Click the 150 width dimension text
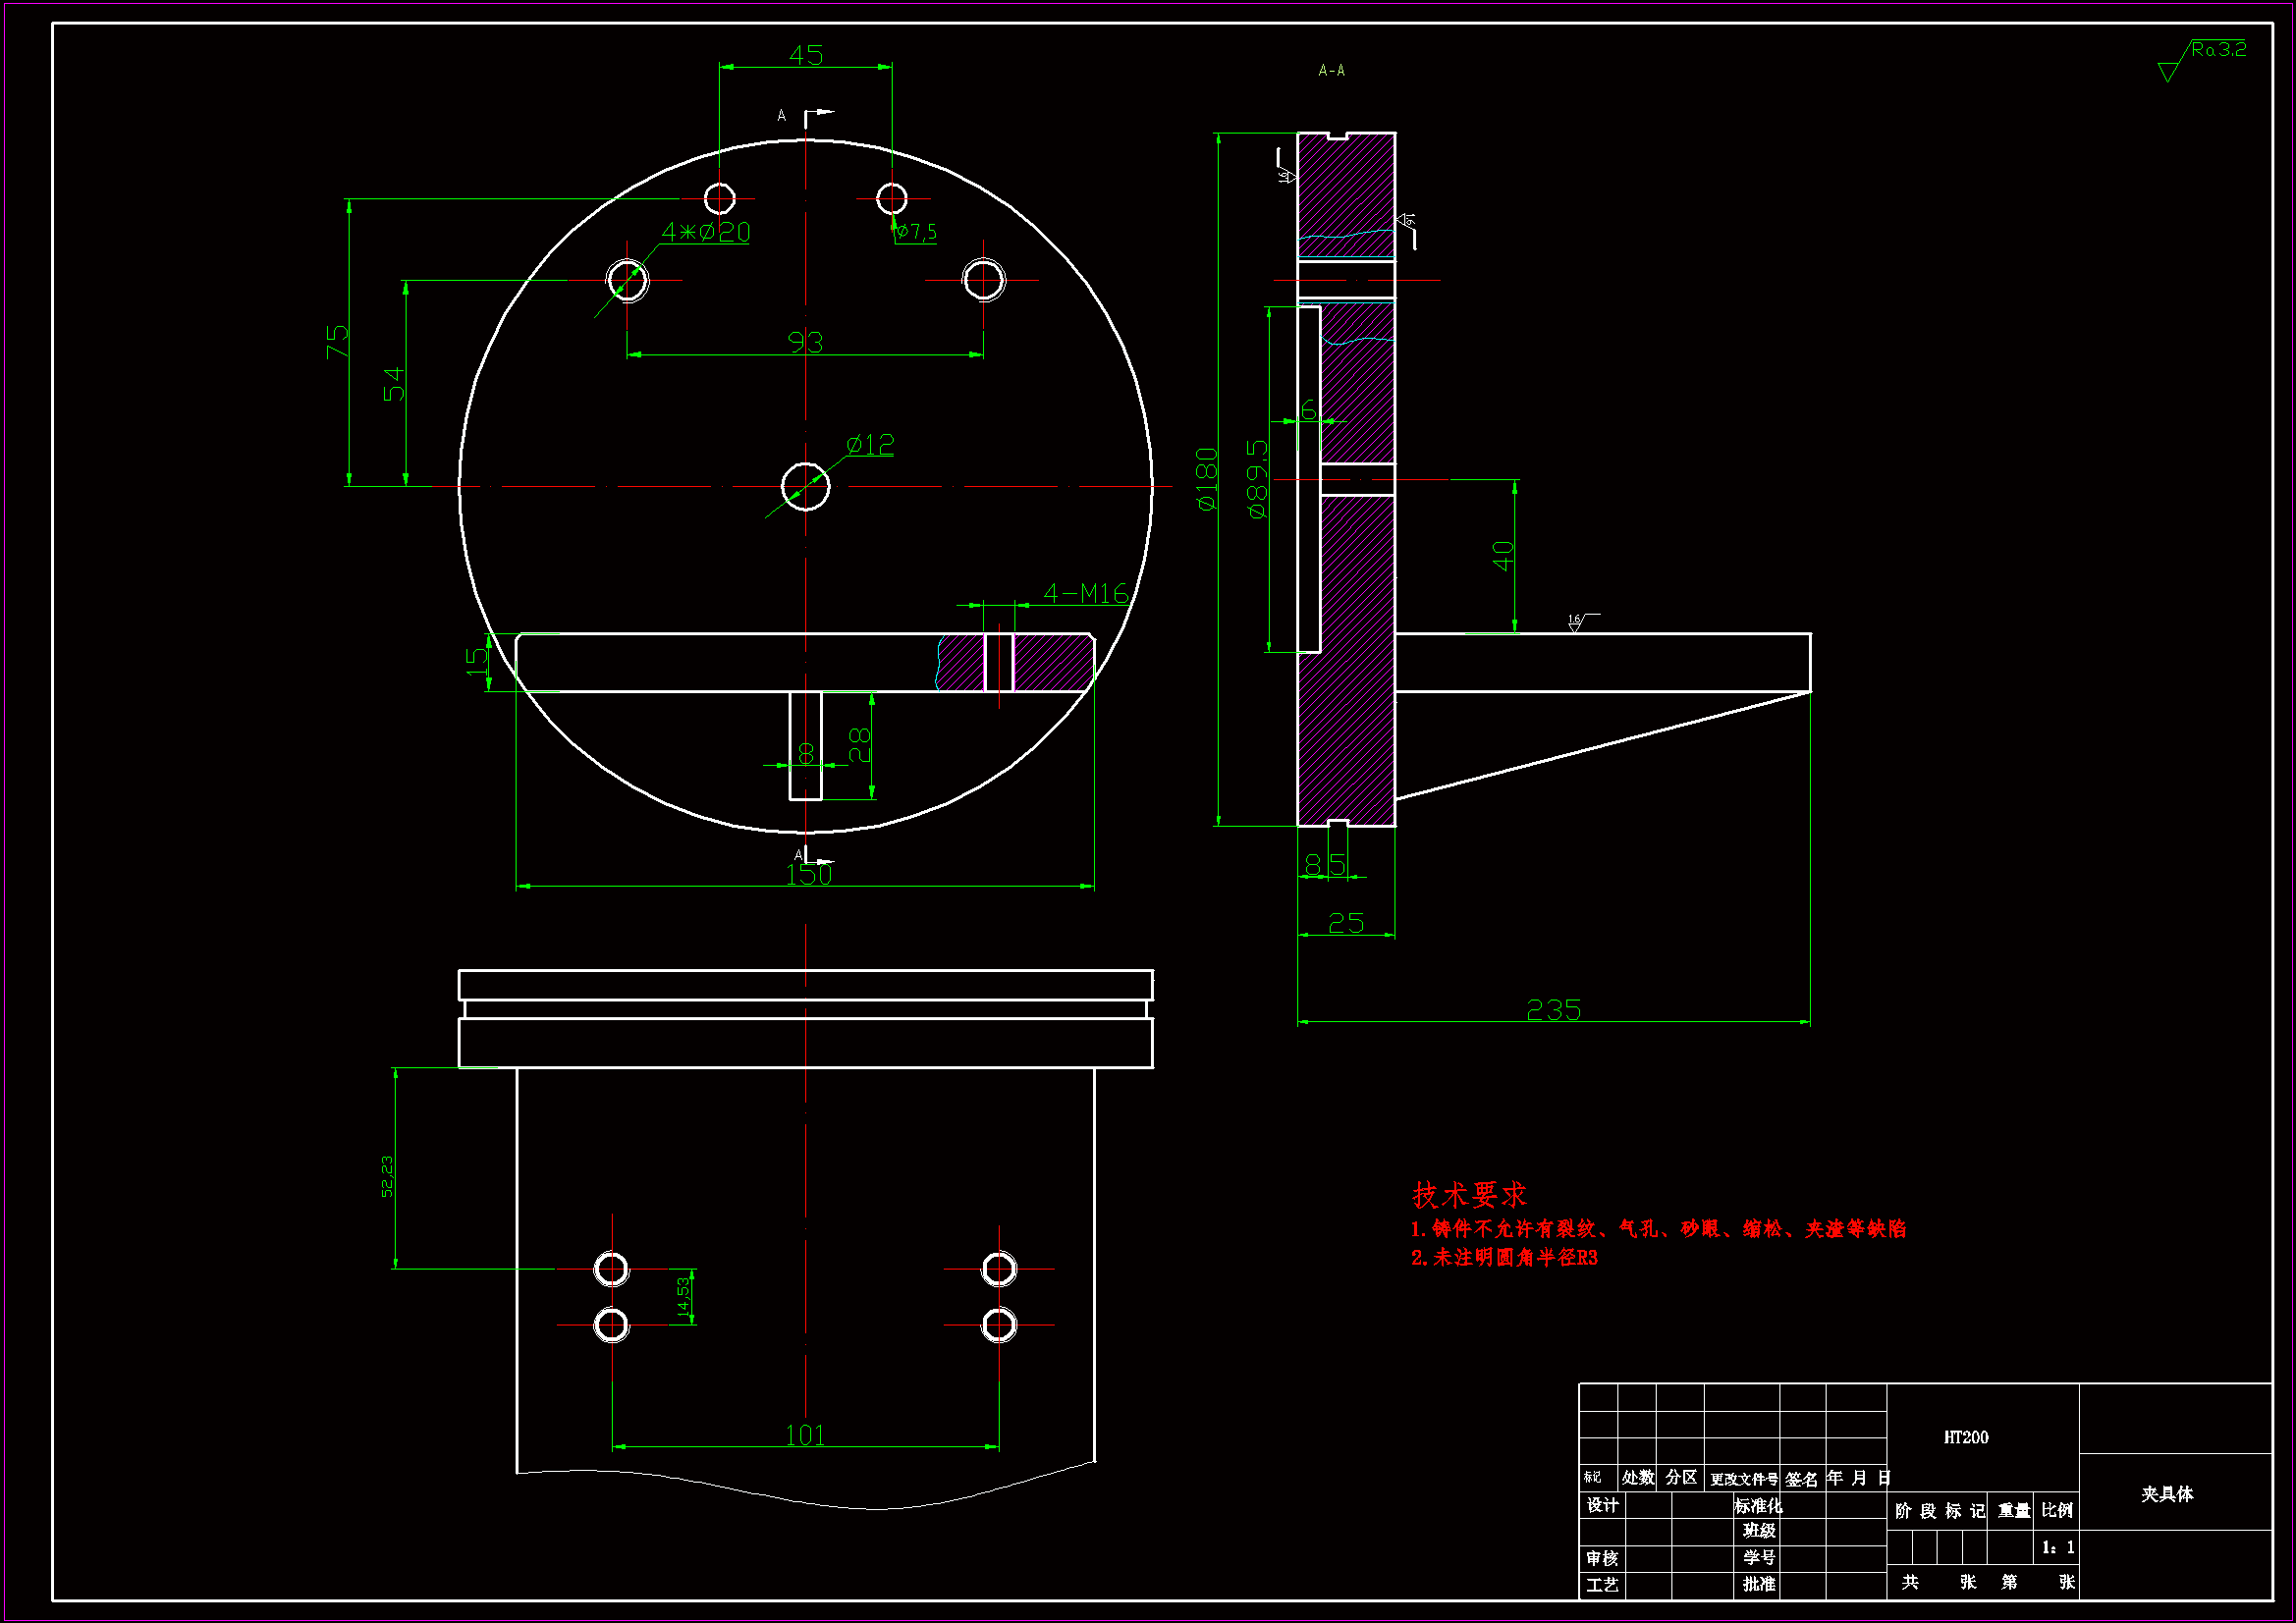Screen dimensions: 2296x1623 [808, 875]
